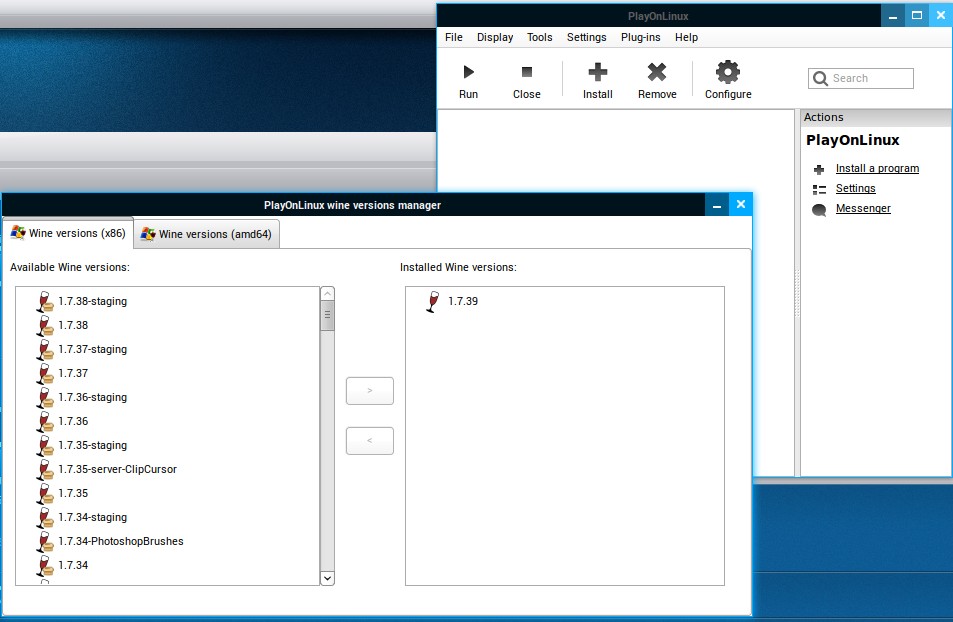The image size is (953, 622).
Task: Click the Install a program link
Action: pos(877,169)
